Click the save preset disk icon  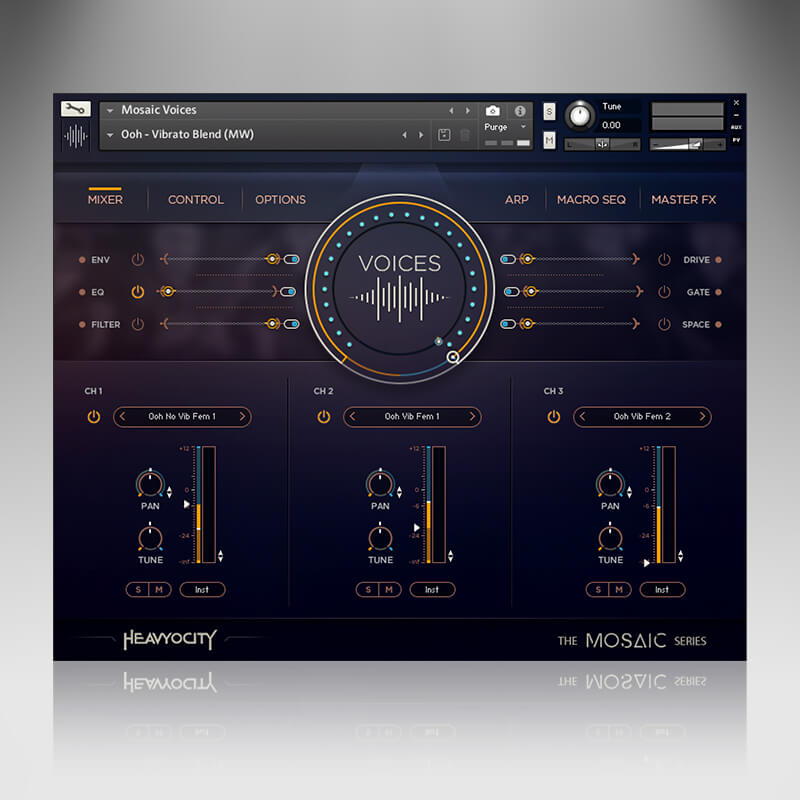(x=444, y=135)
